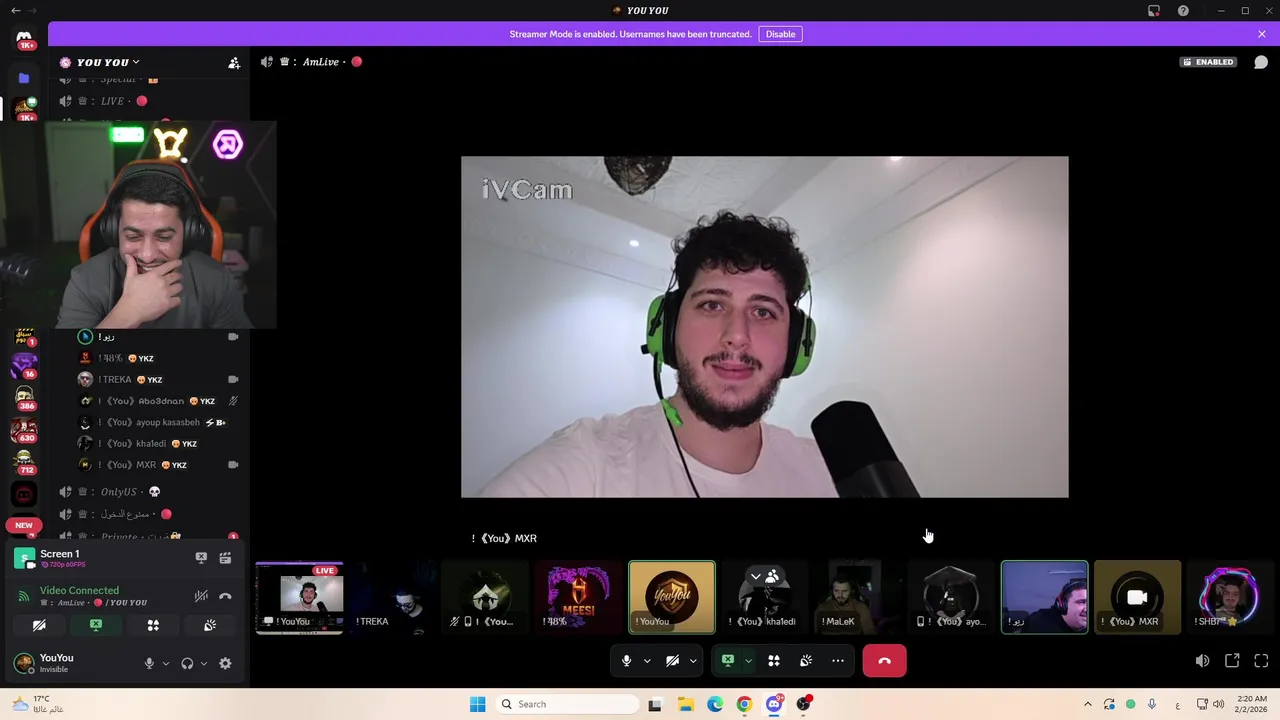
Task: Select kha1edi in the voice member list
Action: pos(159,443)
